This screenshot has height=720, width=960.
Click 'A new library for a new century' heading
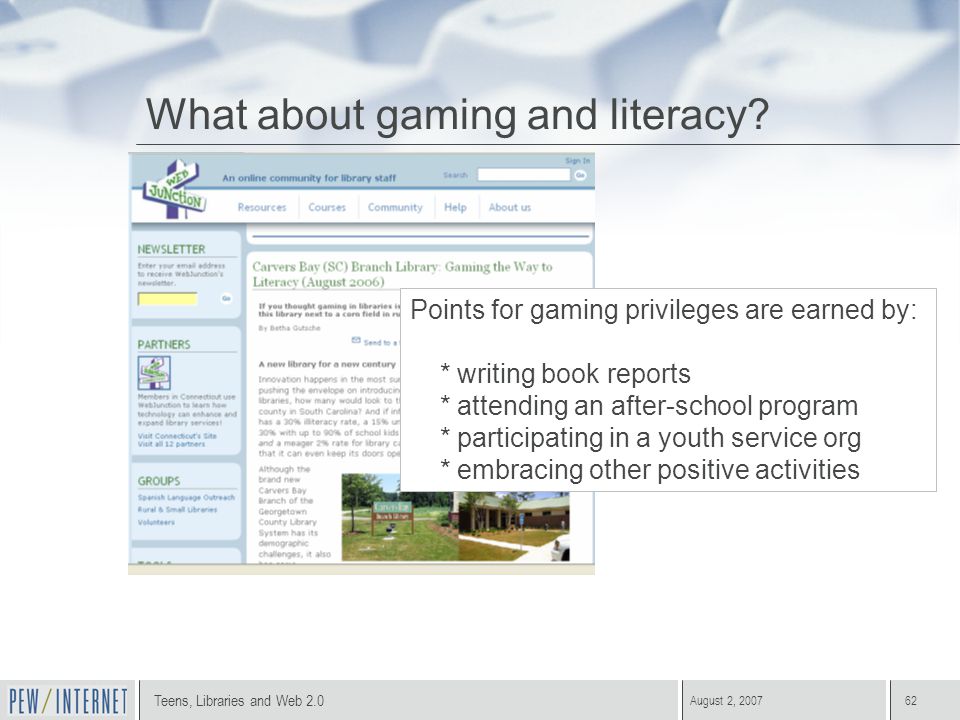point(327,364)
